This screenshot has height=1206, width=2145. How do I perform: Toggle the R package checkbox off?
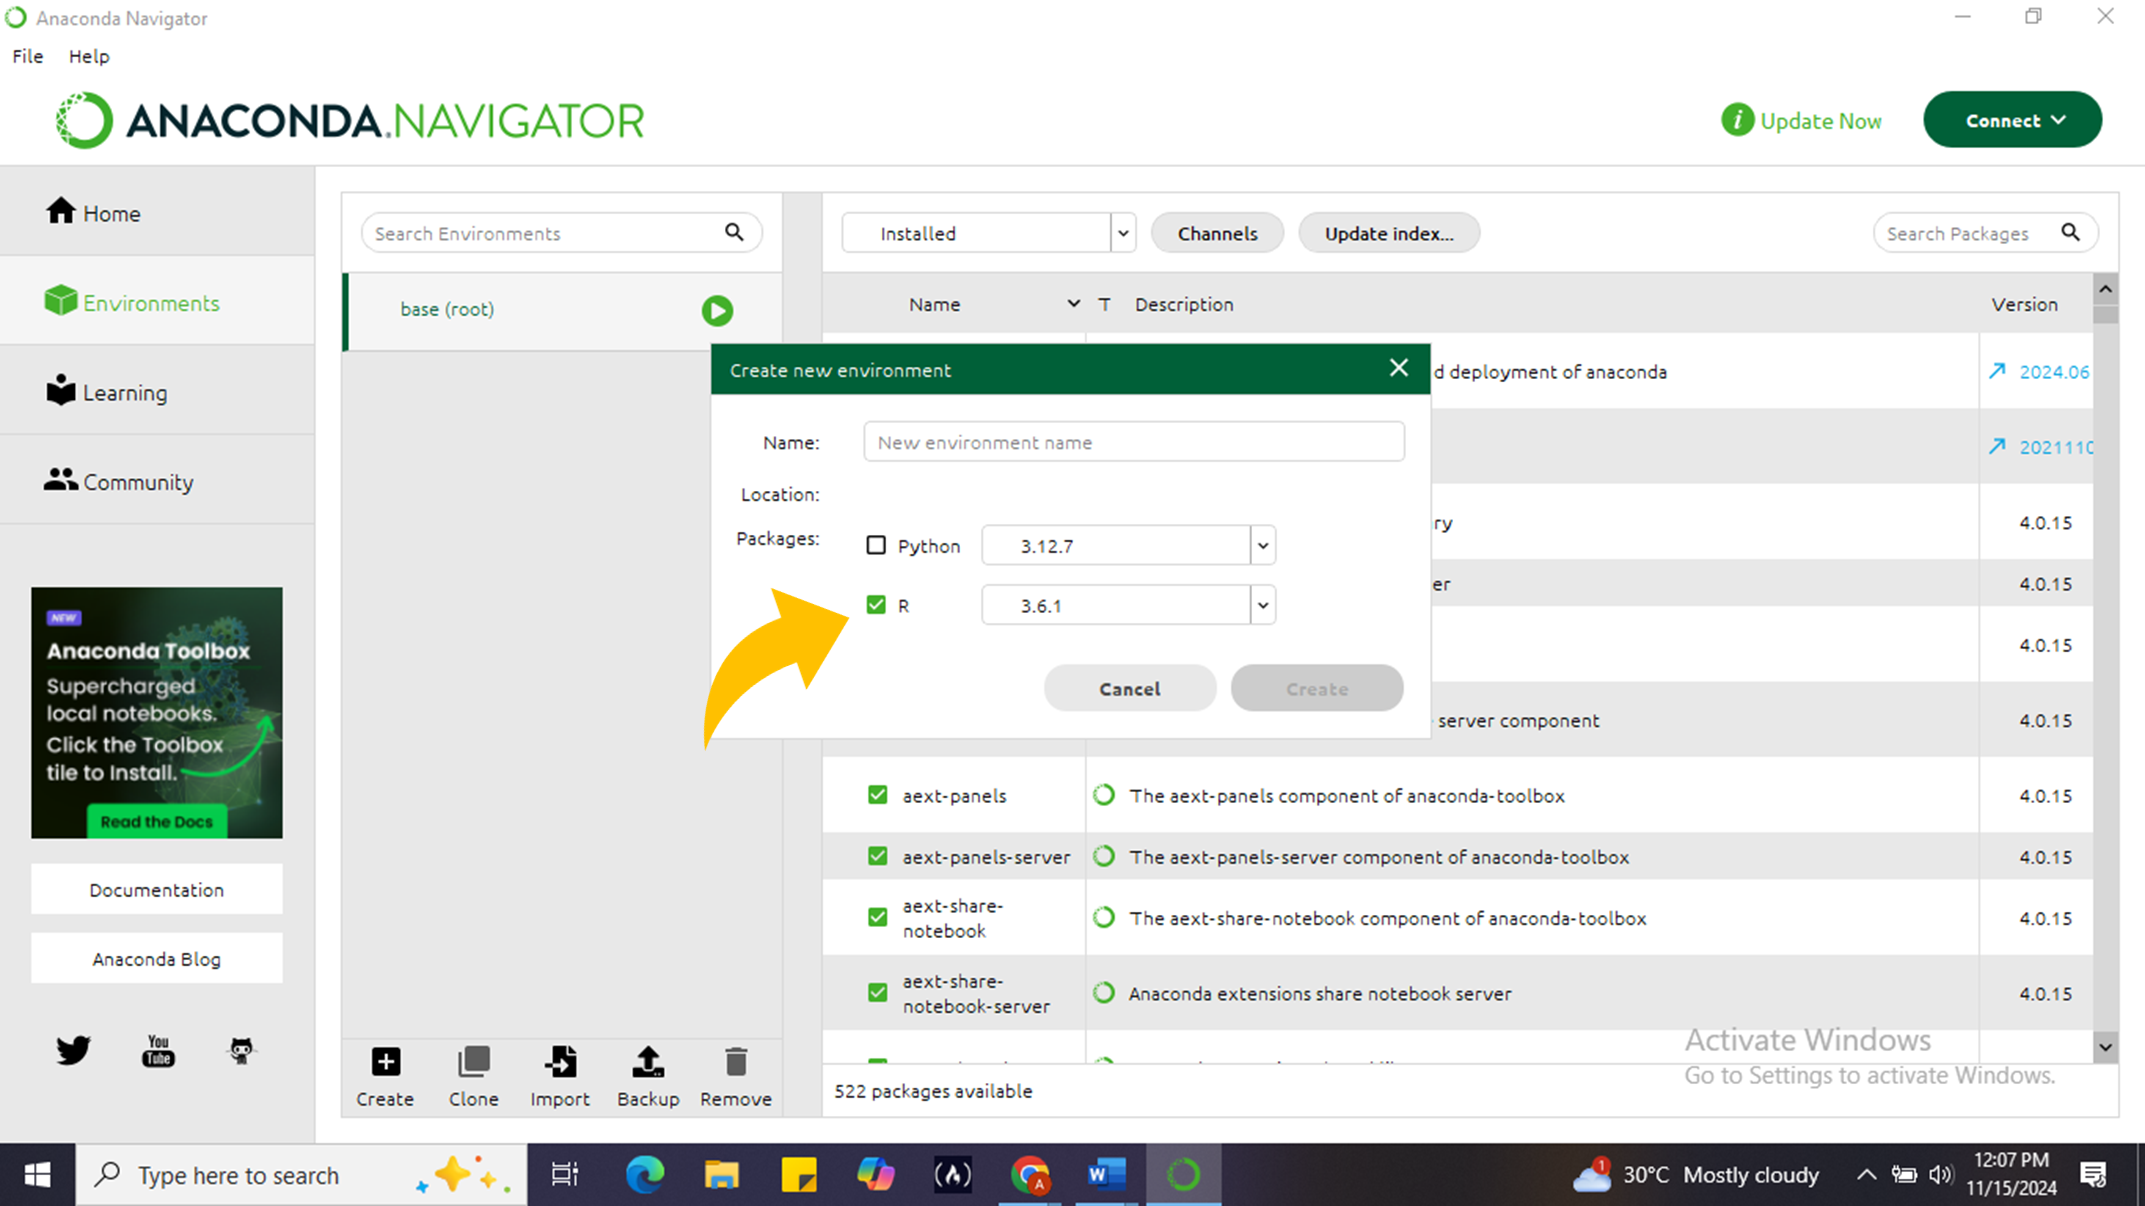coord(877,604)
